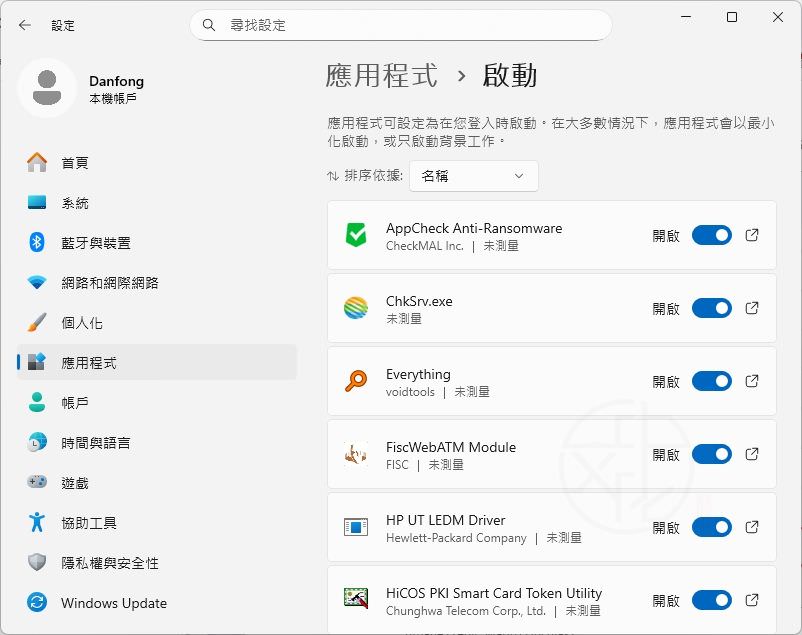The width and height of the screenshot is (802, 635).
Task: Open the Everything voidtools startup entry icon
Action: coord(356,381)
